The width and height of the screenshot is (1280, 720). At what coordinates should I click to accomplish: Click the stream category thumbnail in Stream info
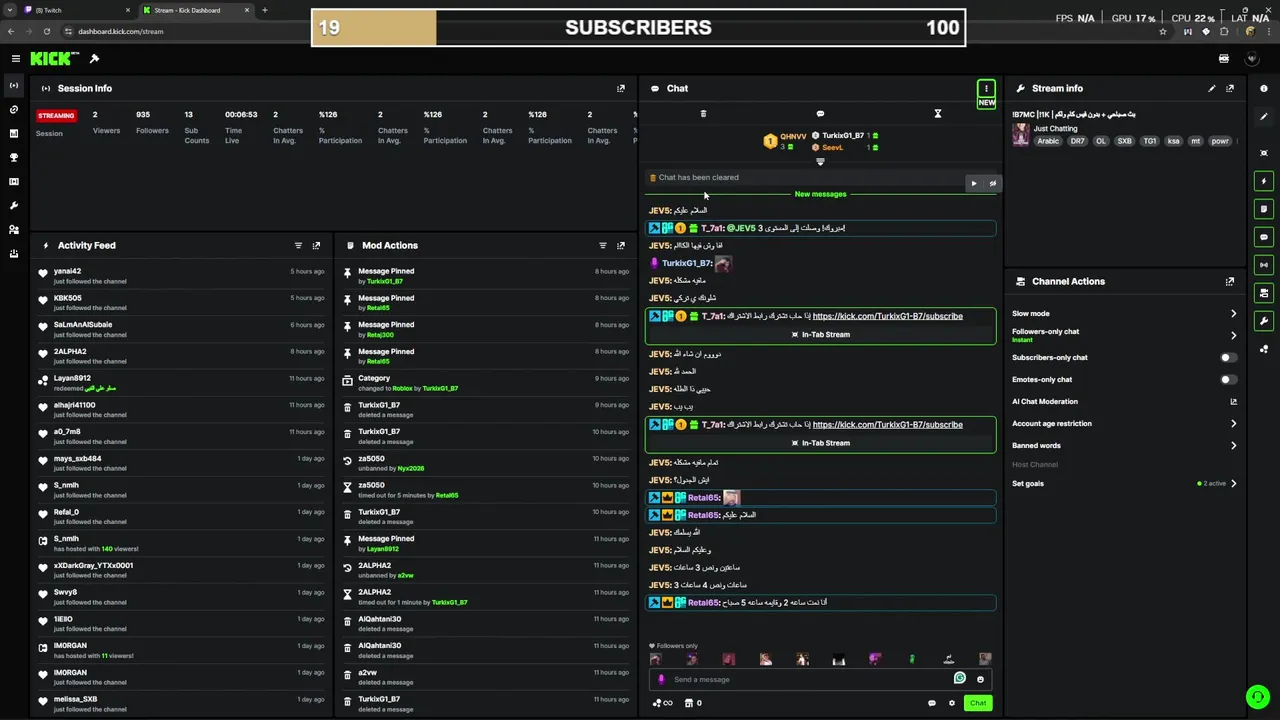coord(1021,135)
